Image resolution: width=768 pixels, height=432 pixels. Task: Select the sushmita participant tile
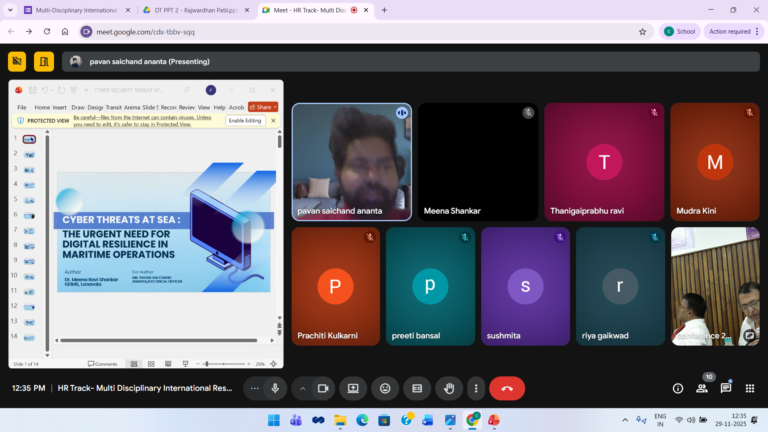[525, 286]
